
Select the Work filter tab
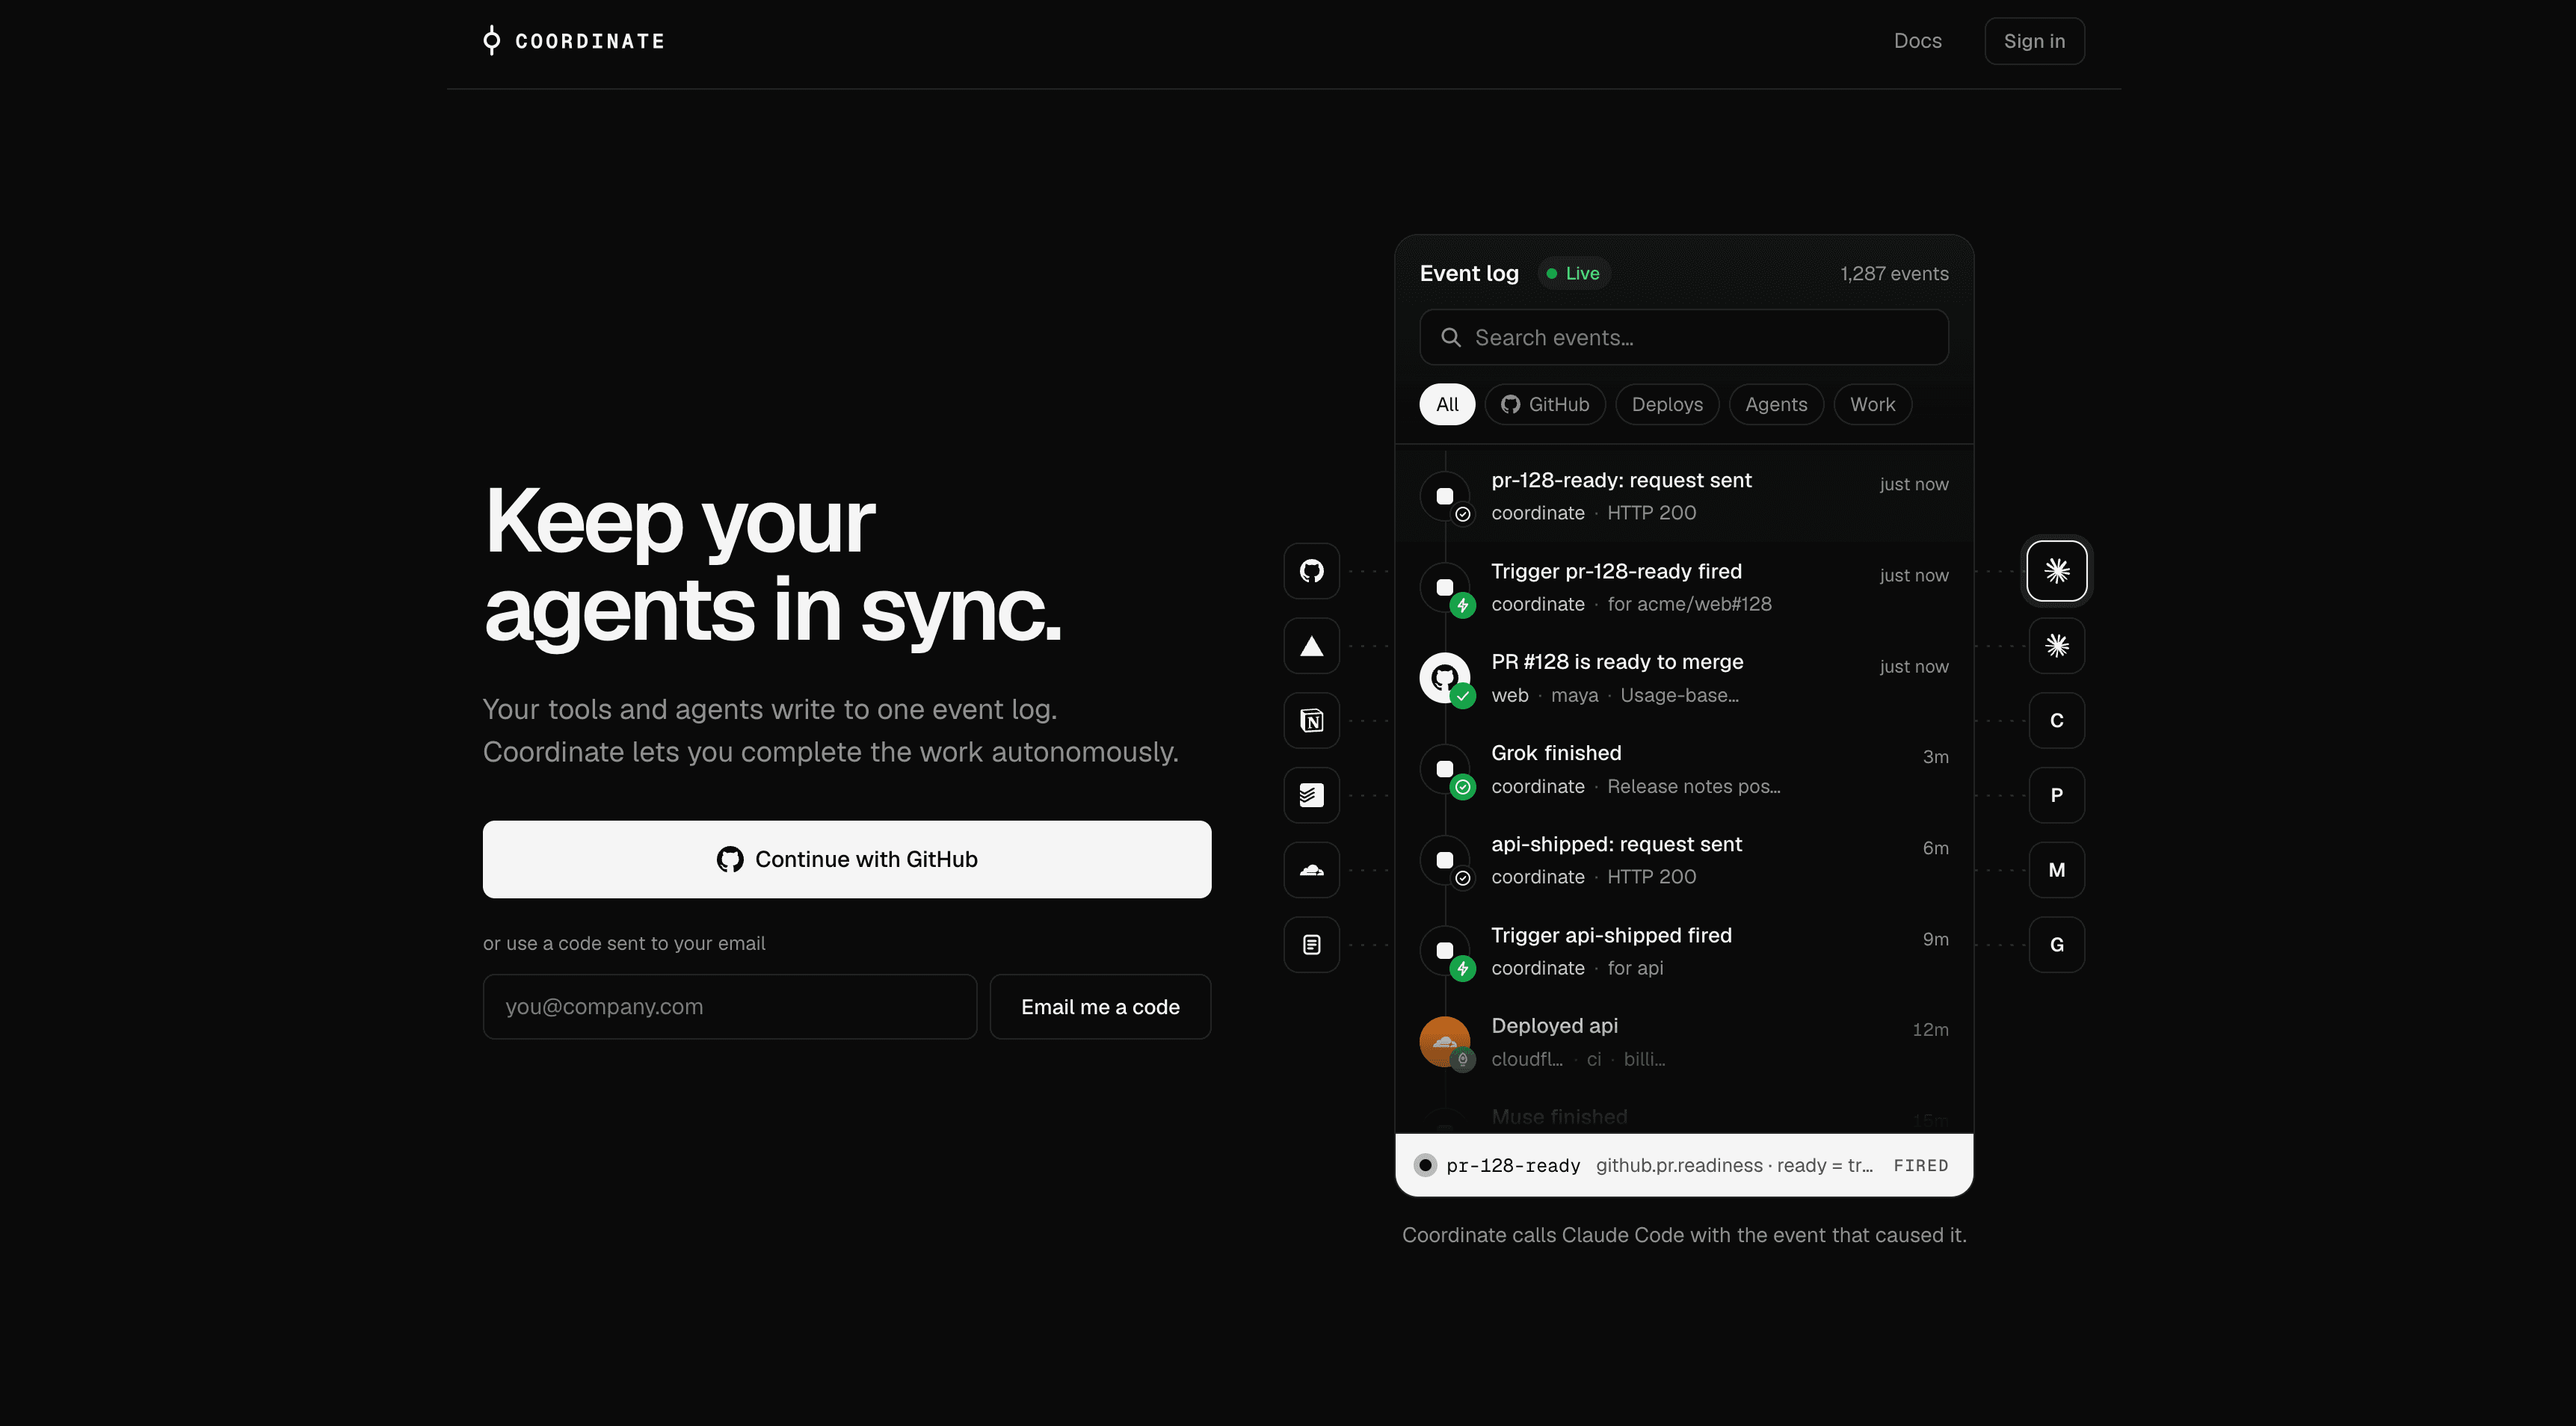(1872, 404)
